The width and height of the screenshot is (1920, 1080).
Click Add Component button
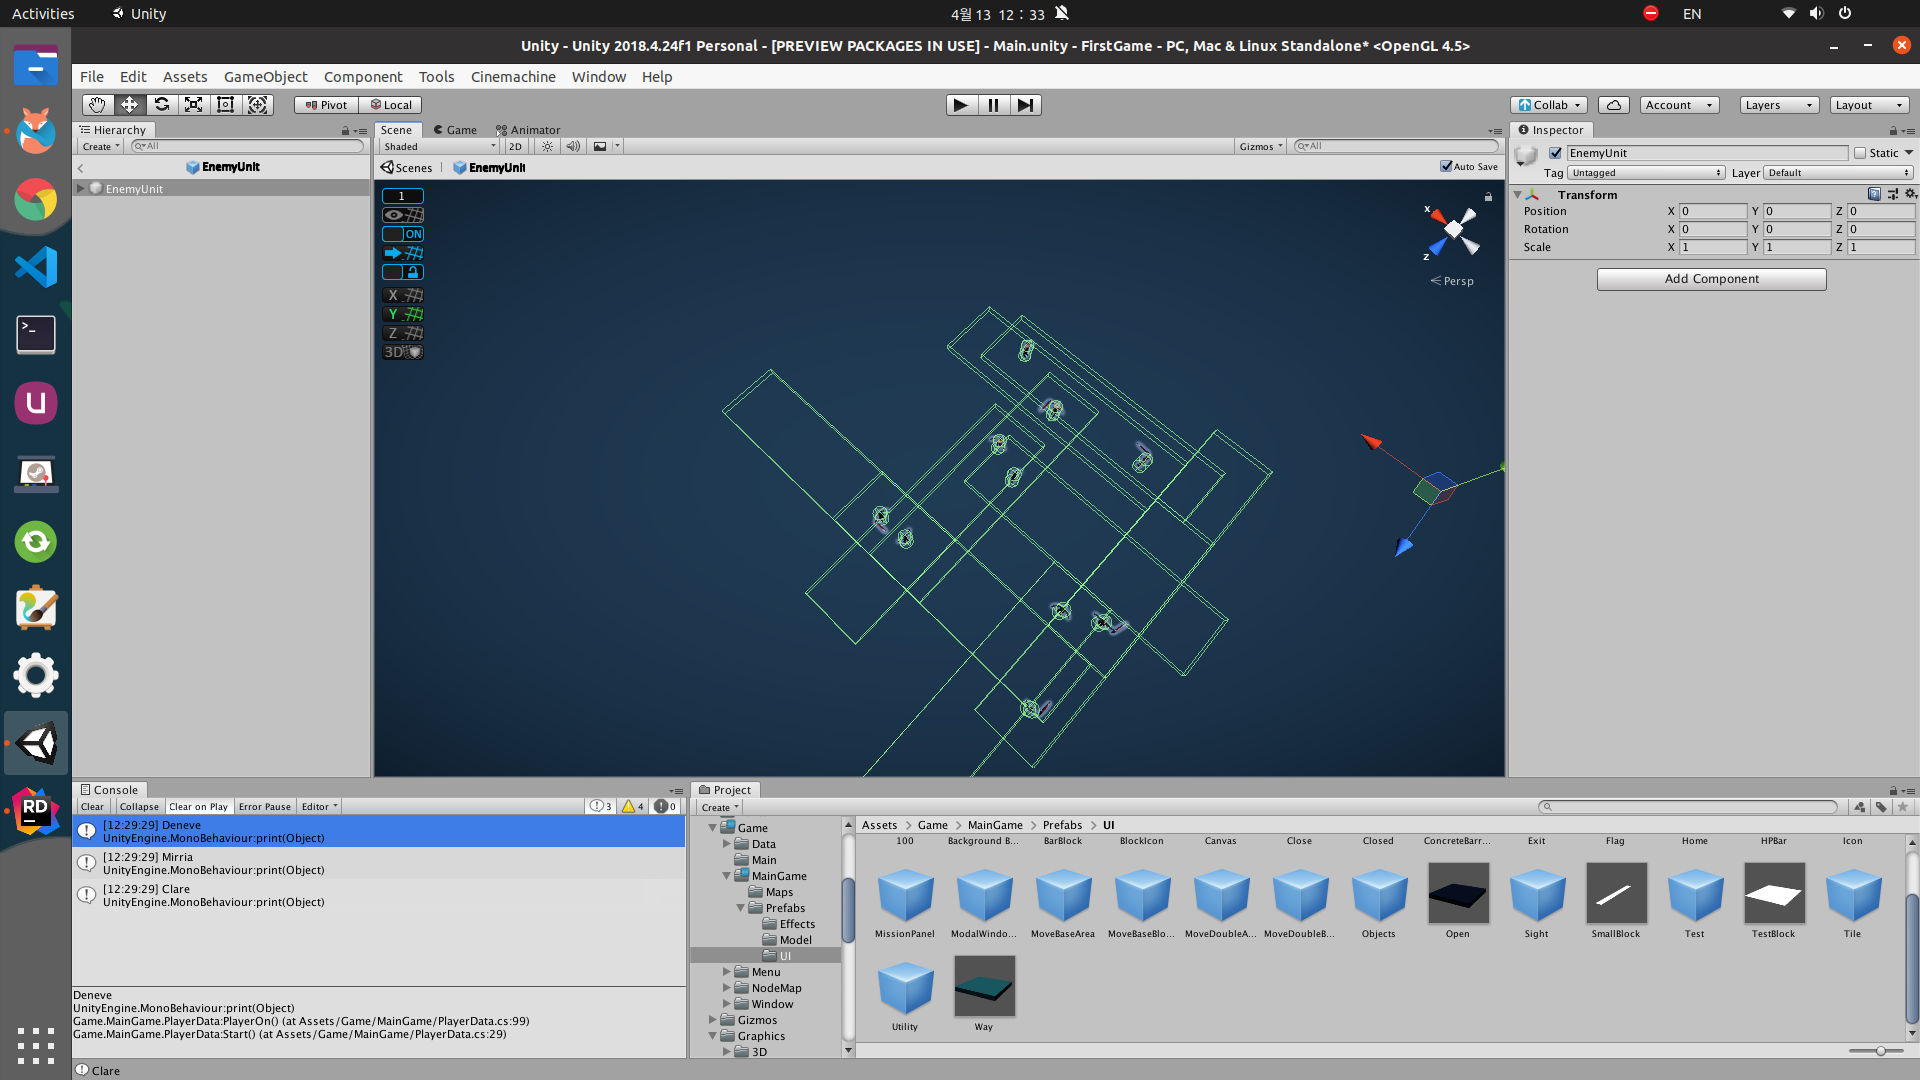point(1711,279)
